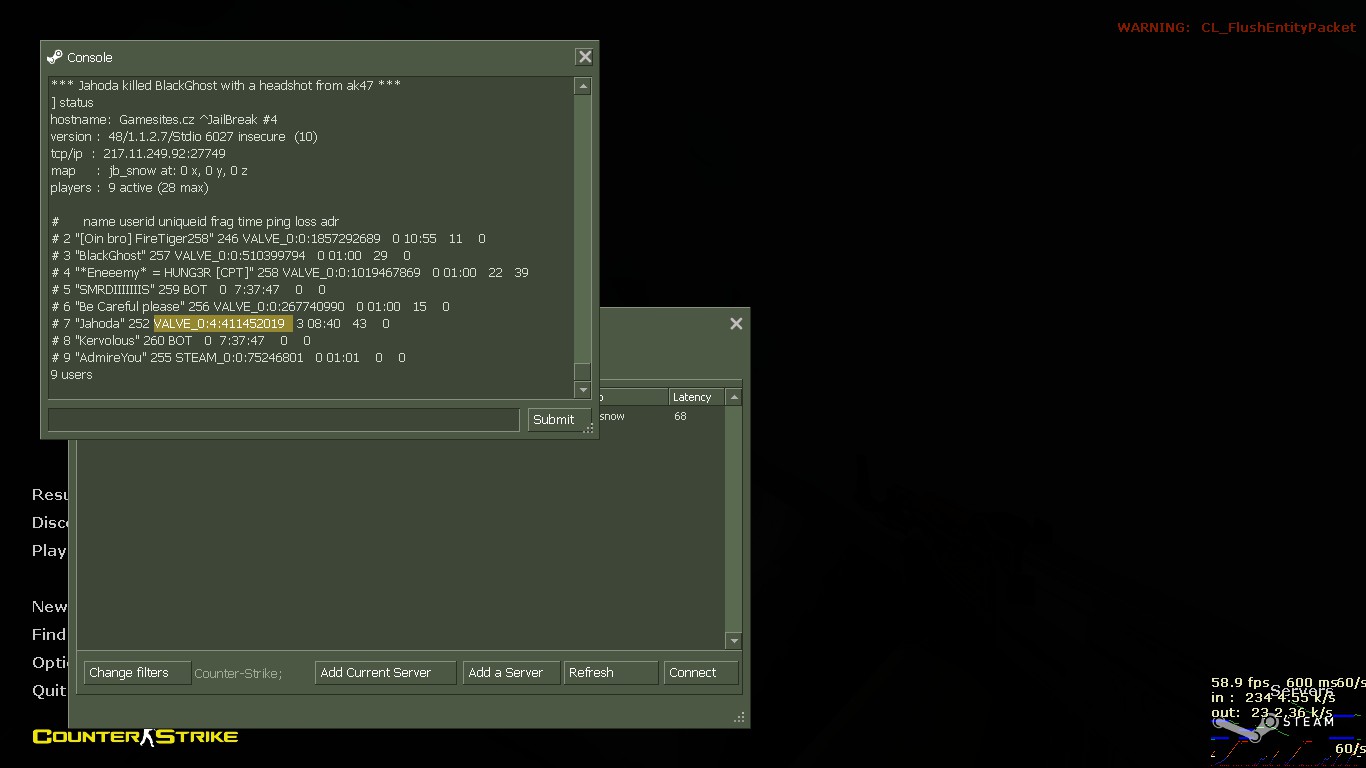Connect to the selected server
Image resolution: width=1366 pixels, height=768 pixels.
tap(701, 673)
